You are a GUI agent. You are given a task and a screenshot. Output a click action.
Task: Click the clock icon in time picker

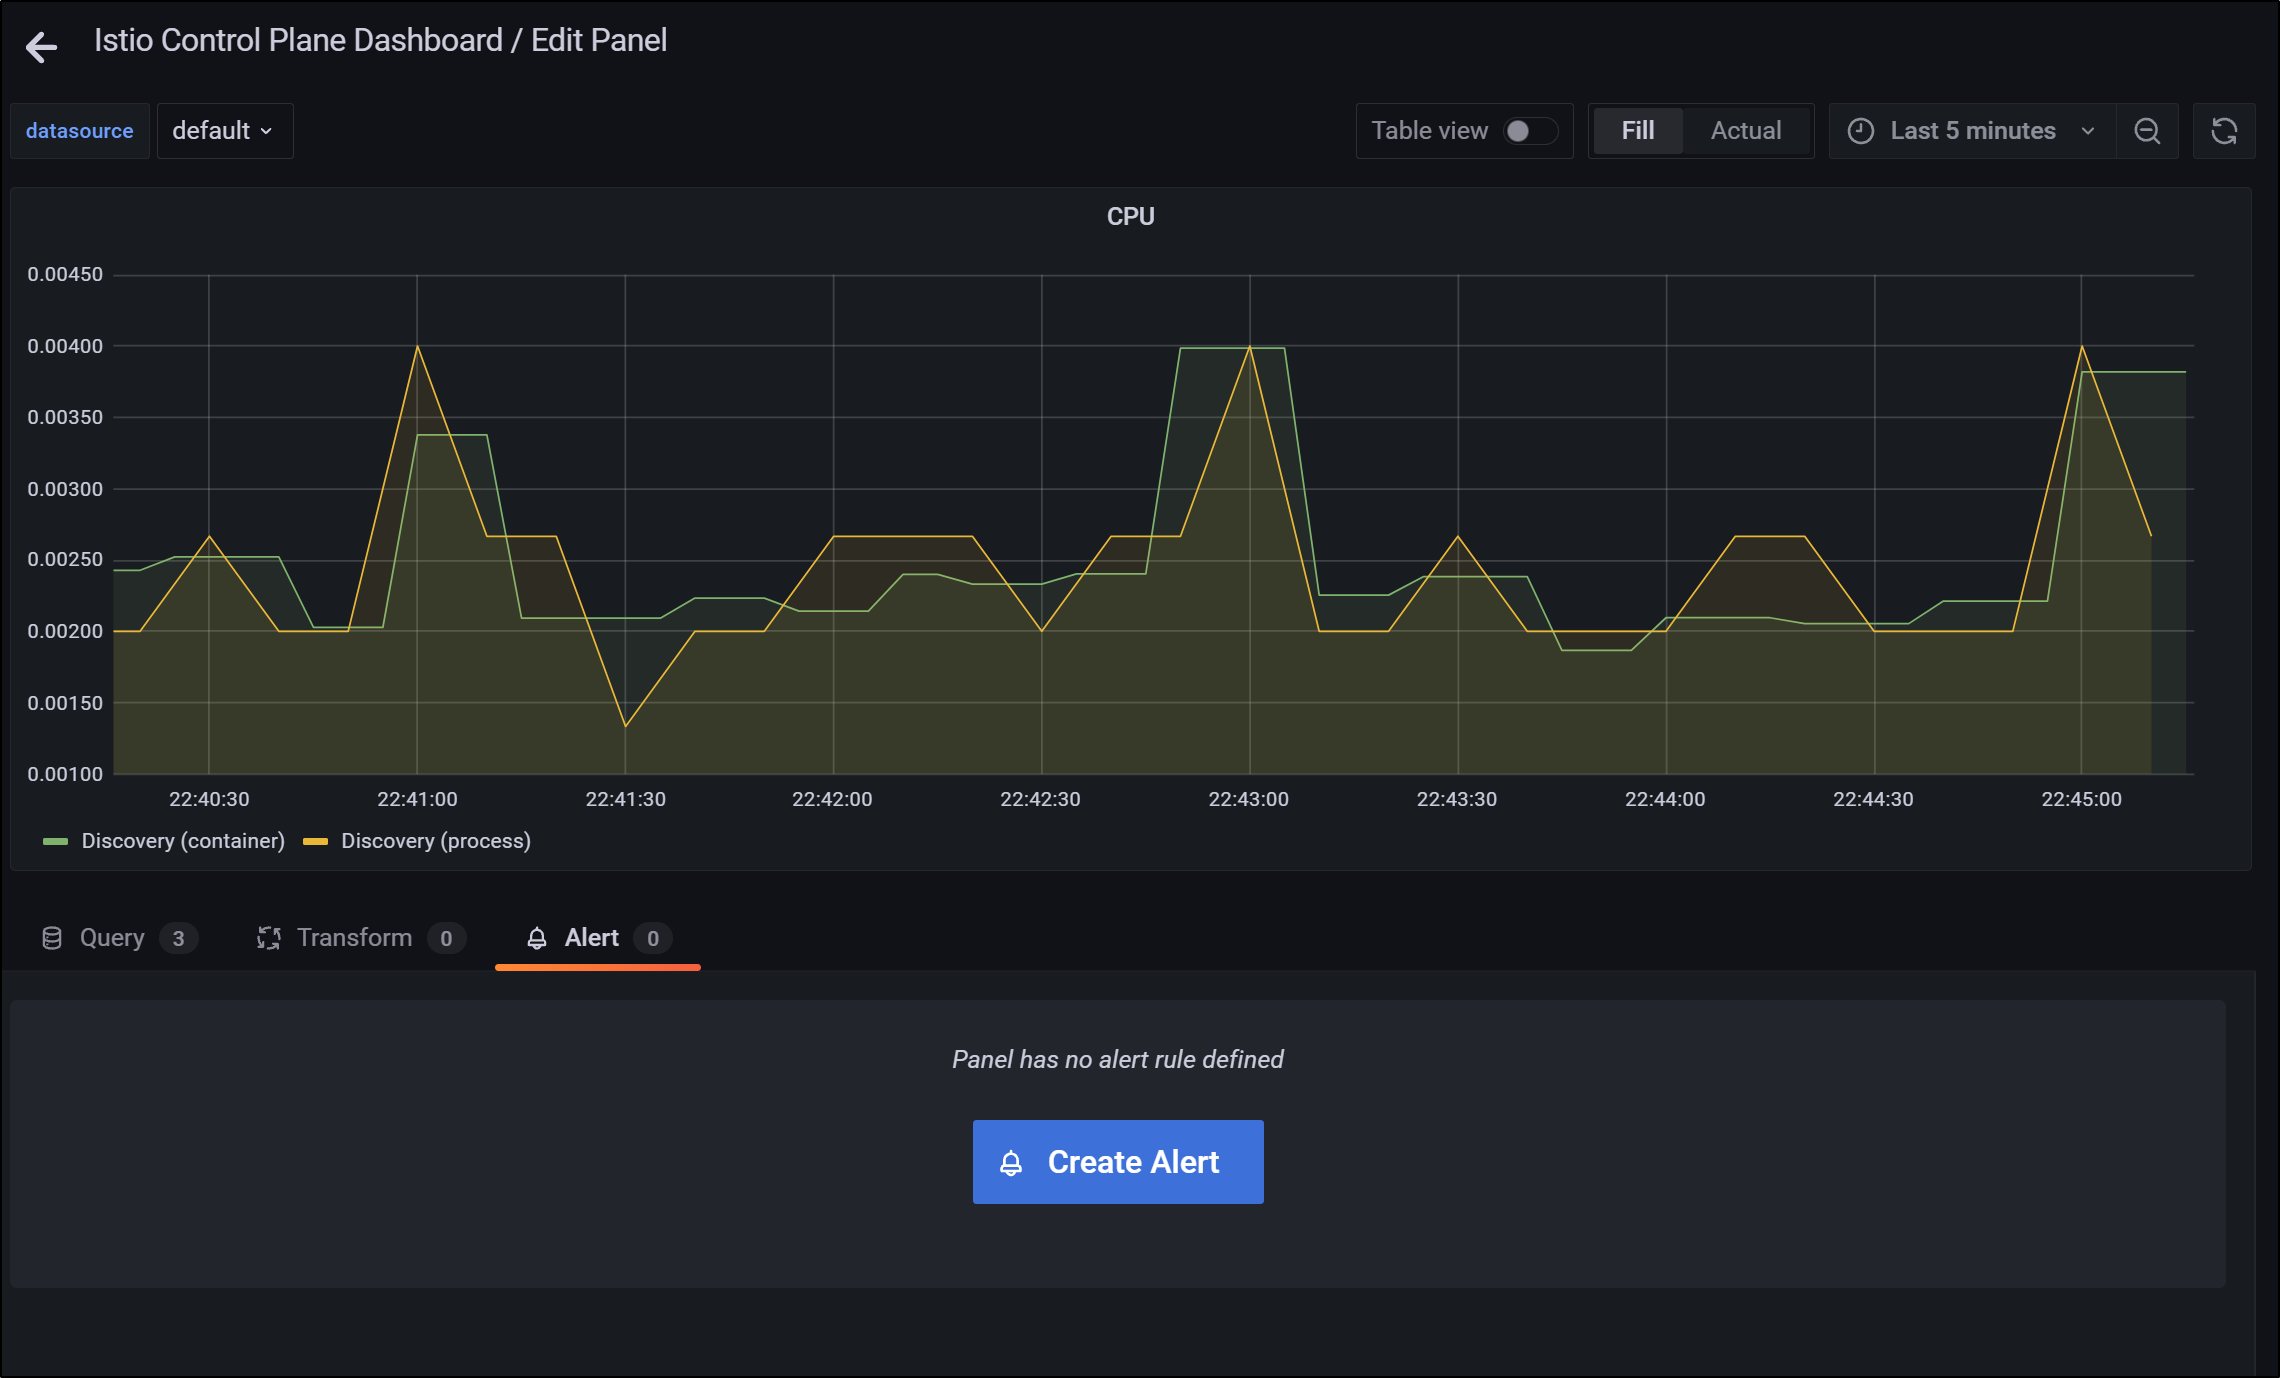1860,131
